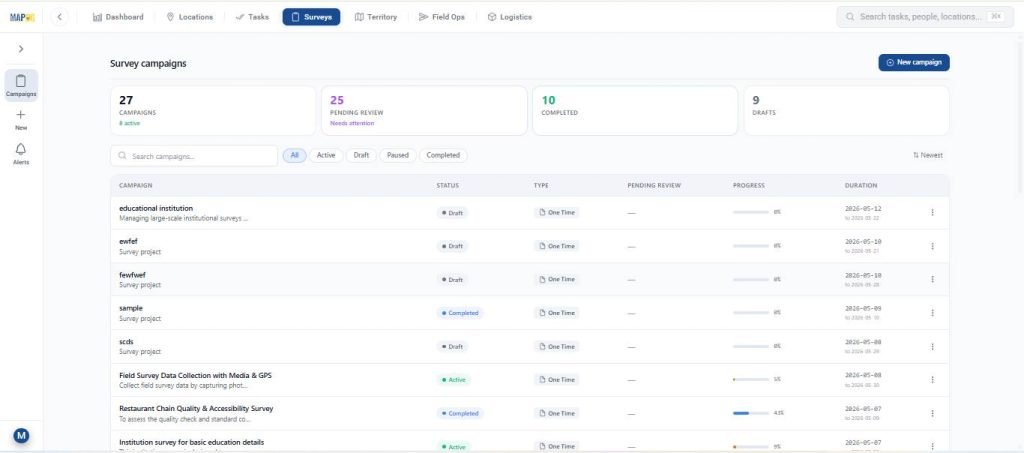Viewport: 1024px width, 453px height.
Task: Open Restaurant Chain Quality & Accessibility Survey
Action: point(196,409)
